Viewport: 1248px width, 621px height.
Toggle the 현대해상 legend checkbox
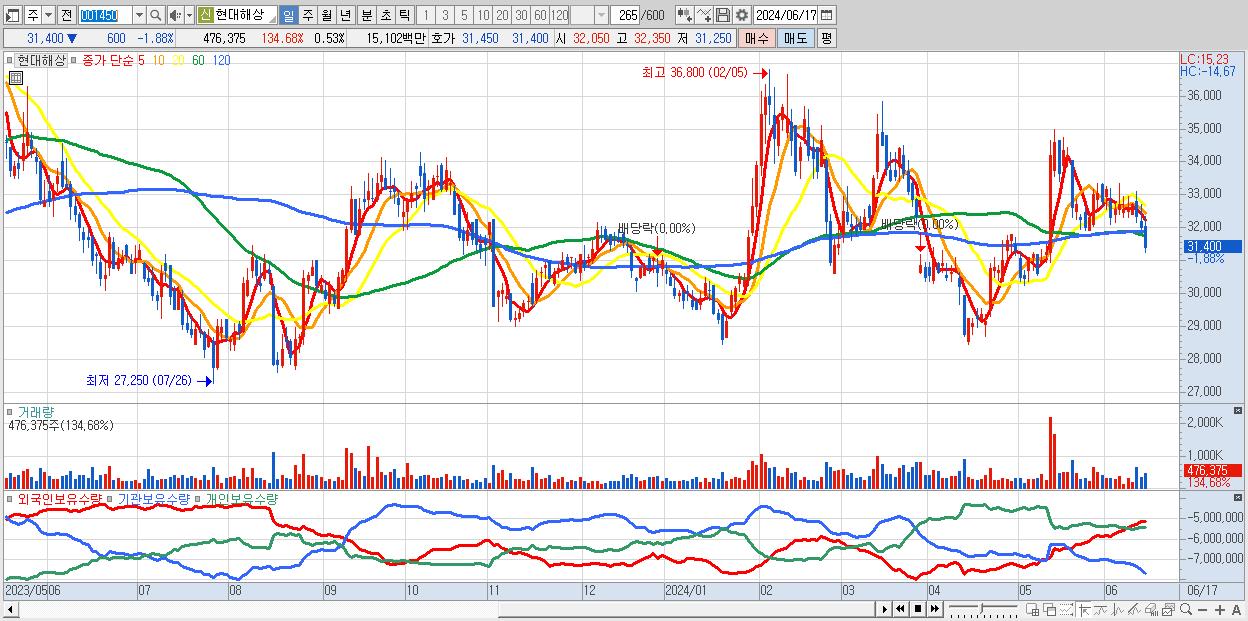(x=9, y=60)
